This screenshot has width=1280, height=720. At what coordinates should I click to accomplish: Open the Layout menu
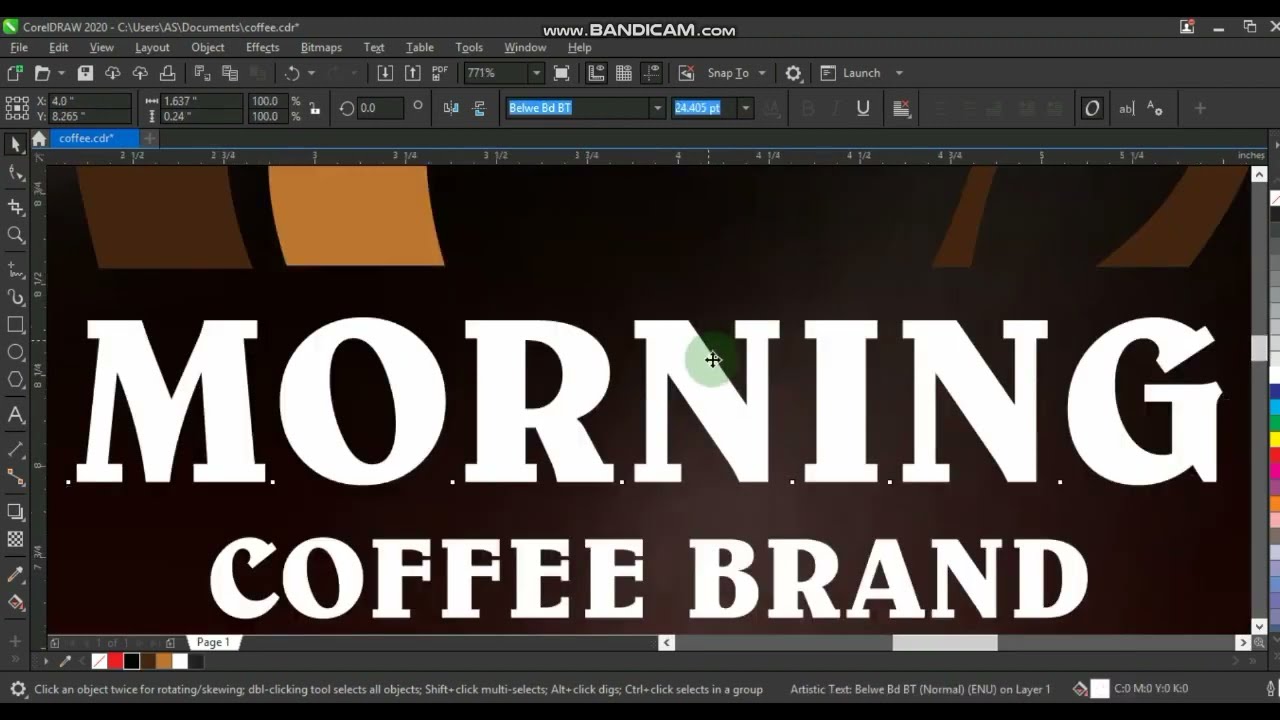pos(152,47)
